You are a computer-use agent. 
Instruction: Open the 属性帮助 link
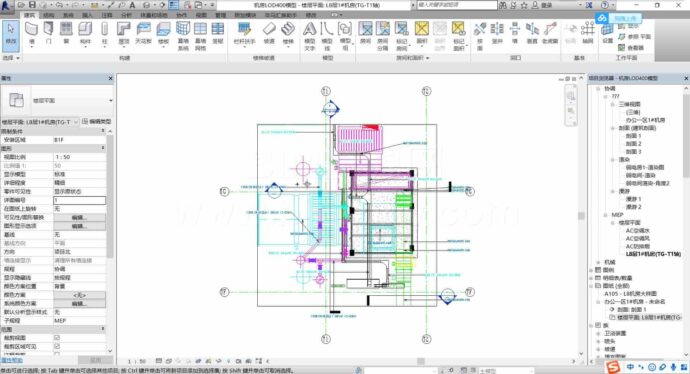(9, 360)
